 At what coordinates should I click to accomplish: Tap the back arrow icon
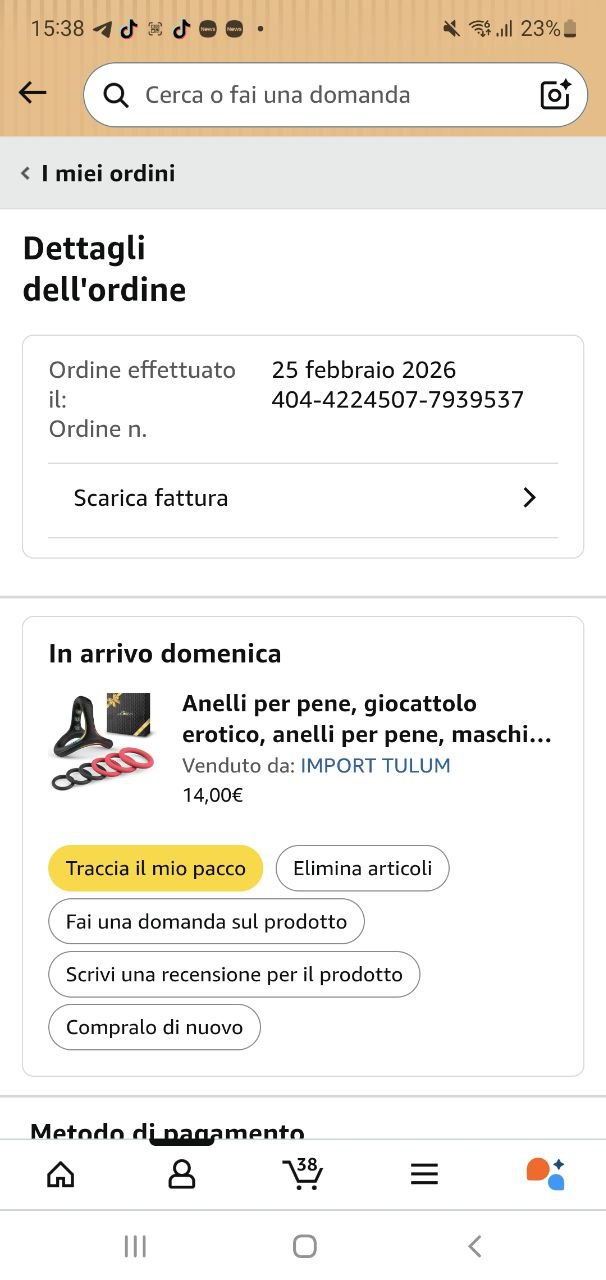[33, 94]
